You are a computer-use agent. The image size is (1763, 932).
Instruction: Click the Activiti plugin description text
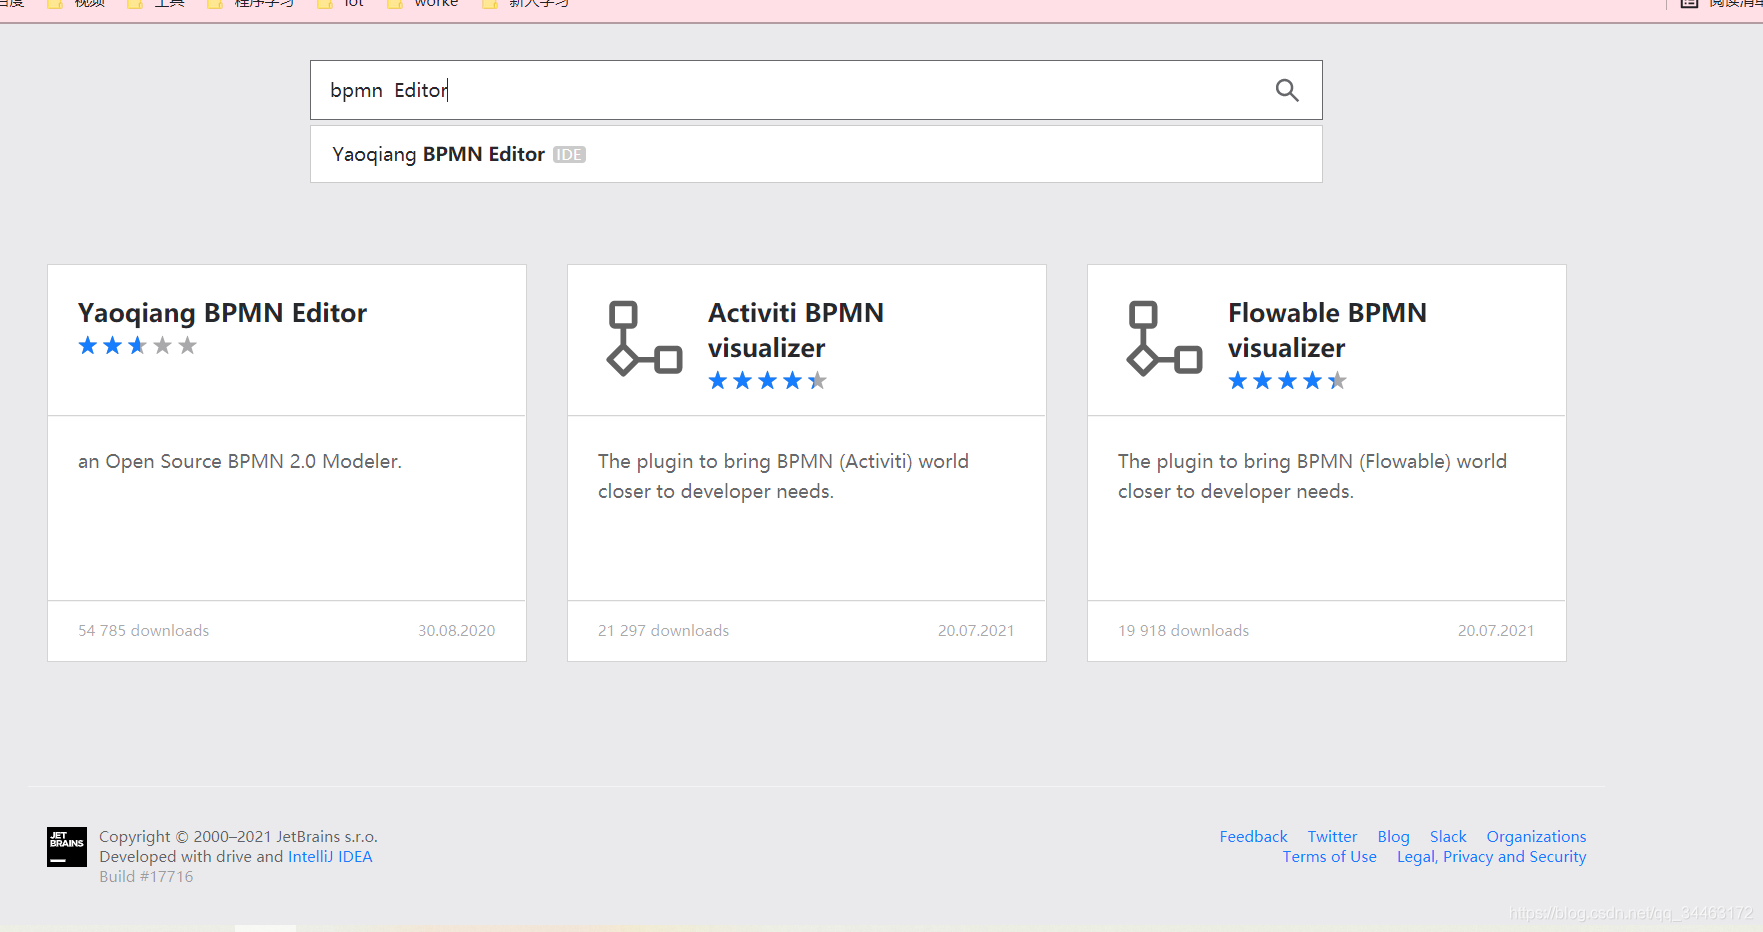tap(783, 476)
